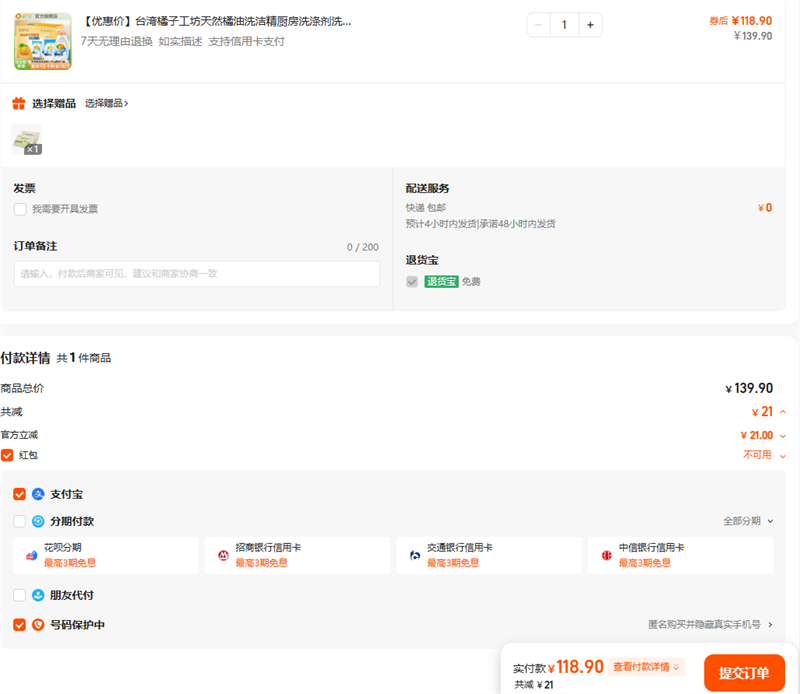Click the 朋友代付 friend-pay icon
Screen dimensions: 800x694
(38, 595)
